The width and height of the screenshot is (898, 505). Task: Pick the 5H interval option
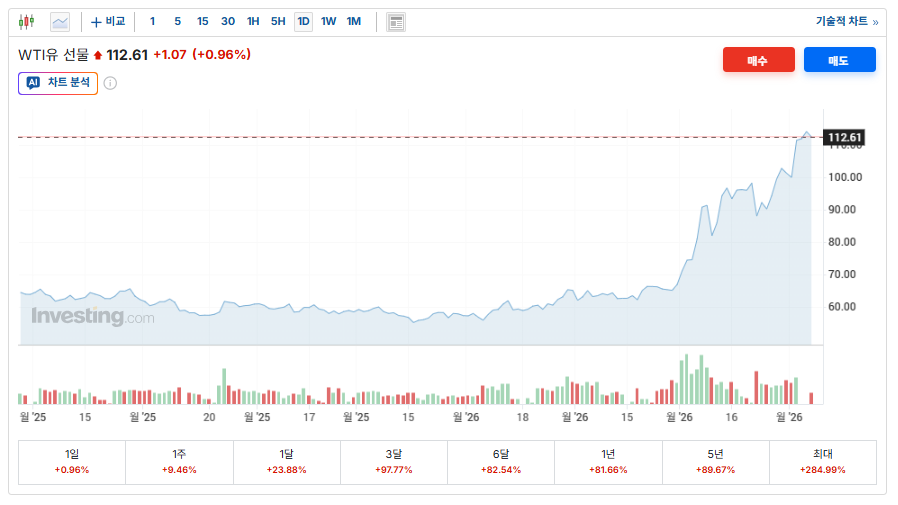[x=278, y=21]
